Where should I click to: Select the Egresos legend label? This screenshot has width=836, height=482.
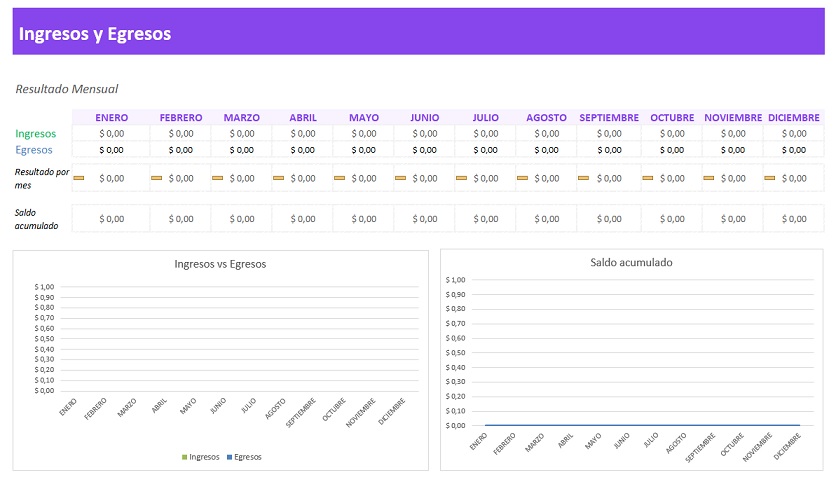(248, 457)
